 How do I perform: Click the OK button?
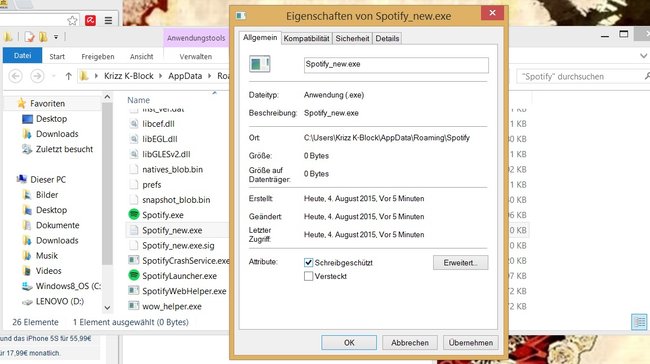(x=349, y=342)
